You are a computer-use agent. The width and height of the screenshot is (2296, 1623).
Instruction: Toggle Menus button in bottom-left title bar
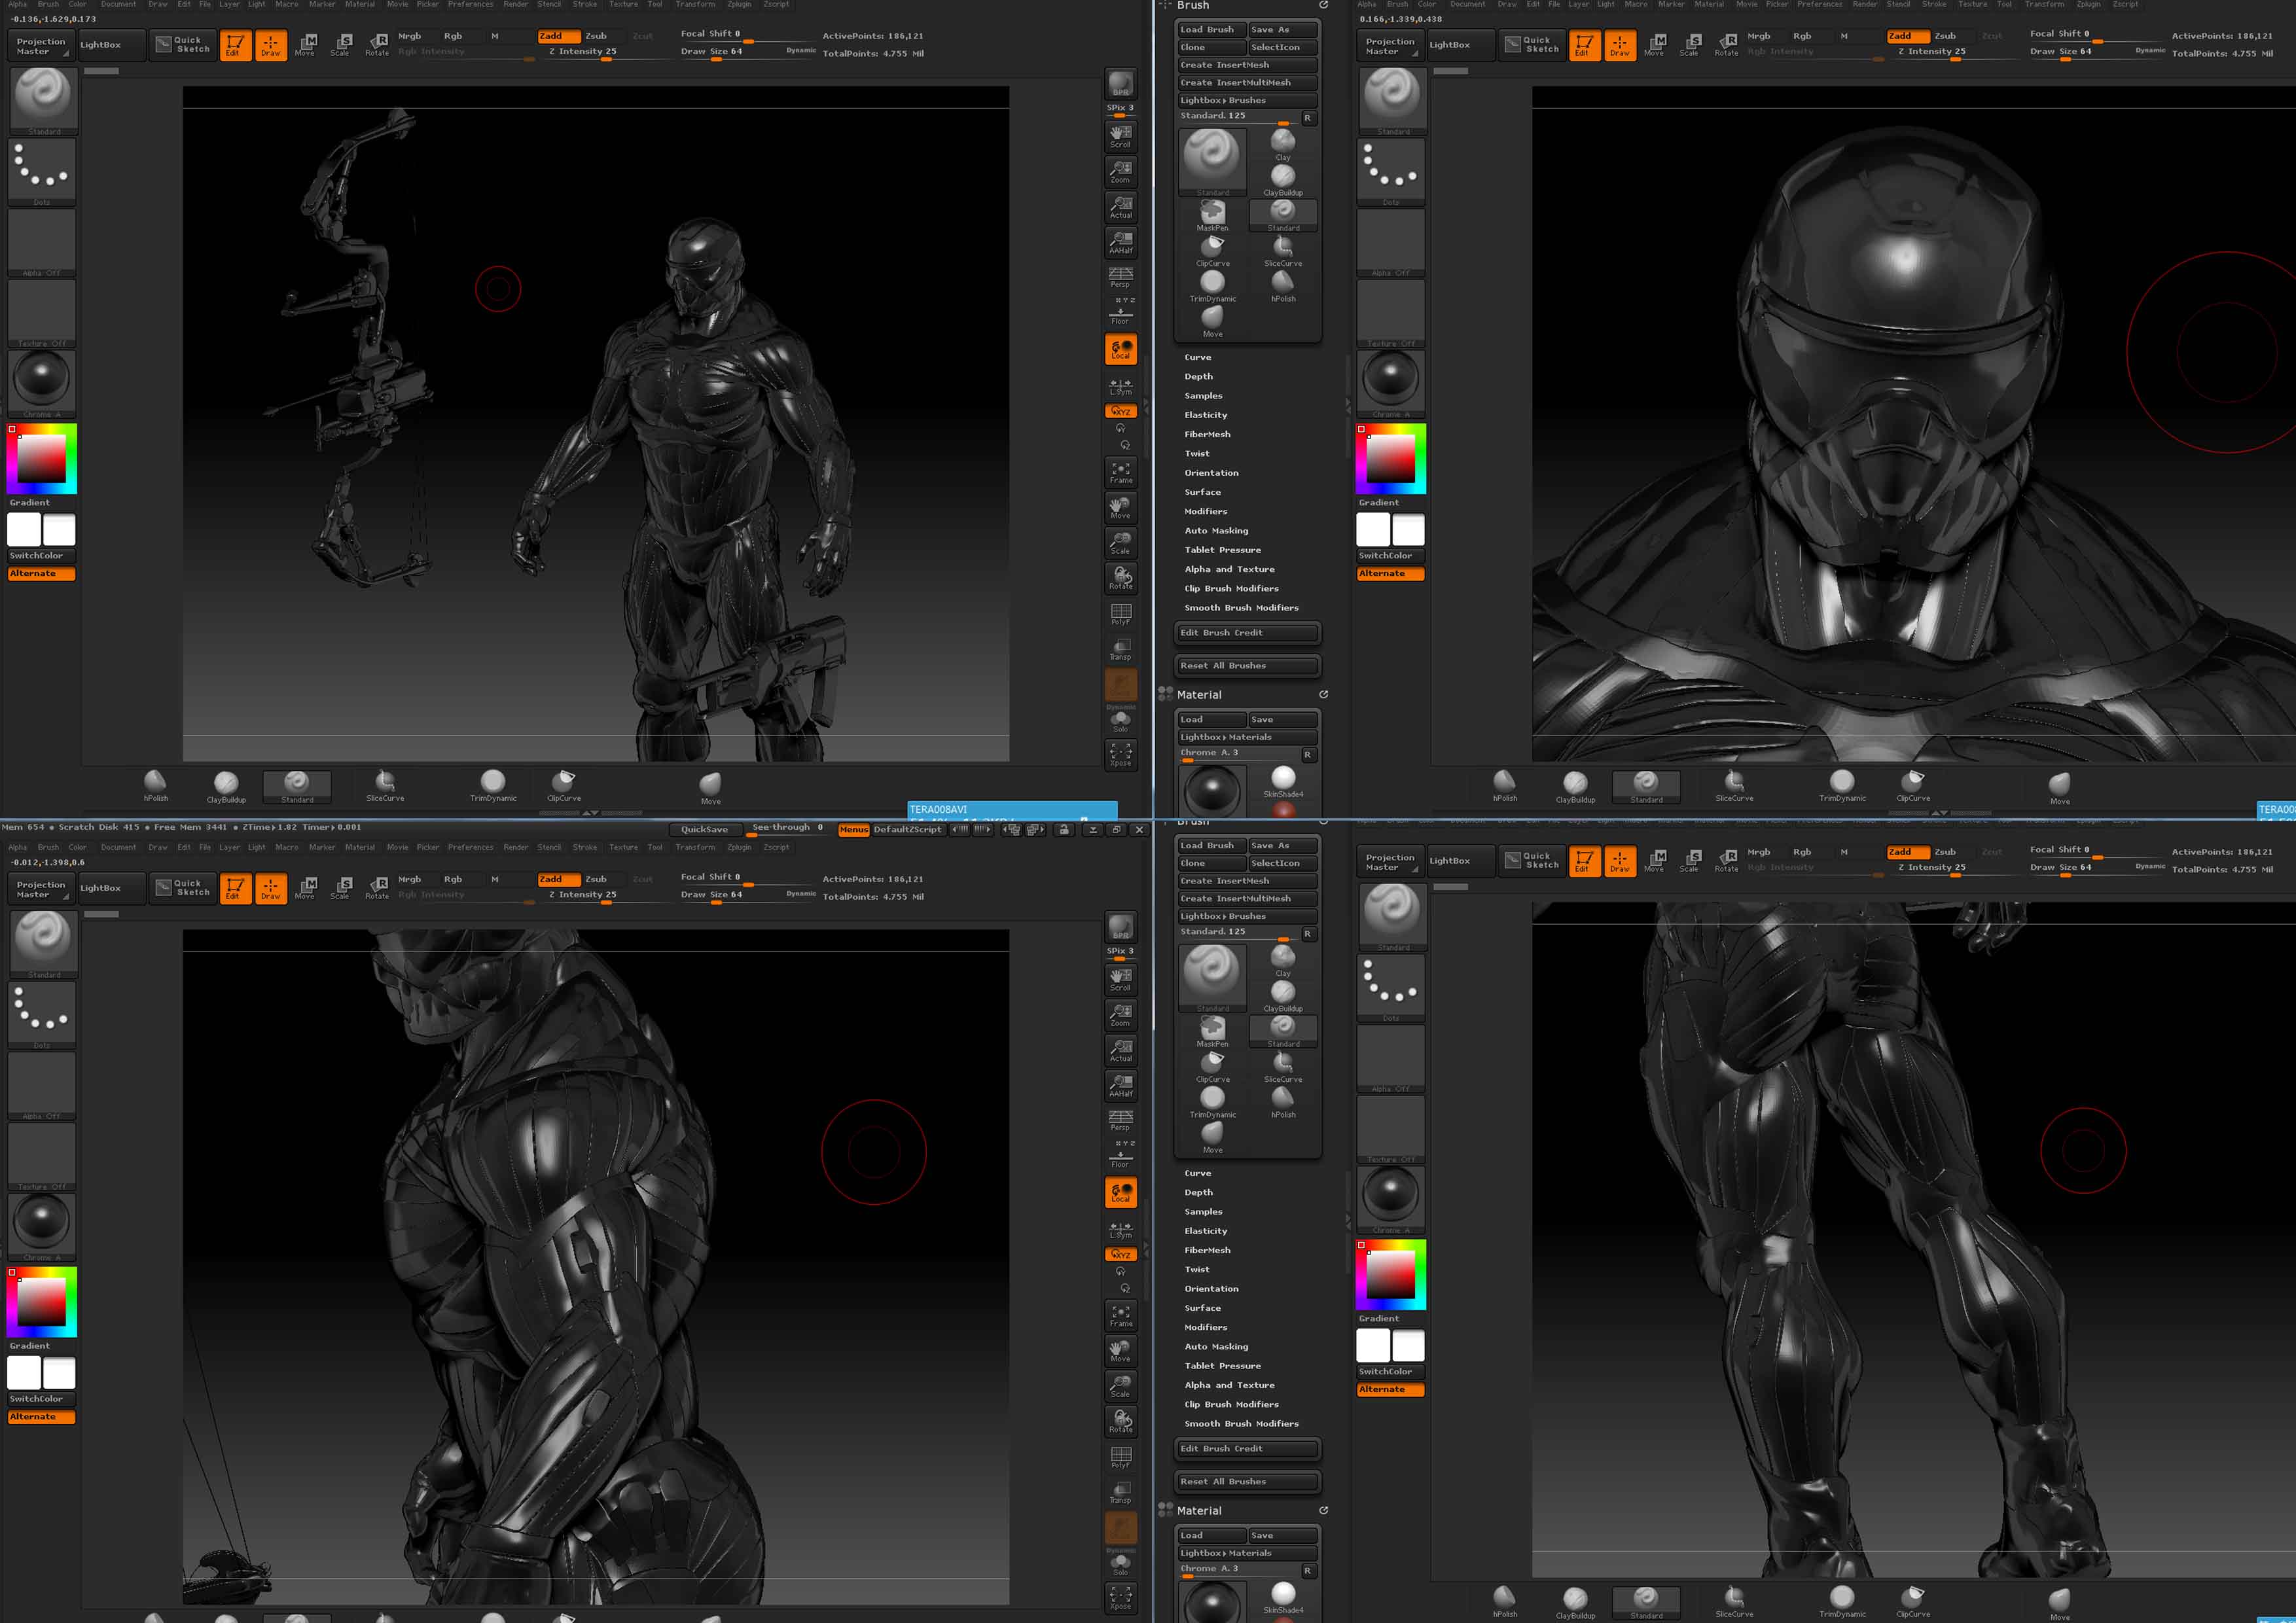click(x=853, y=830)
